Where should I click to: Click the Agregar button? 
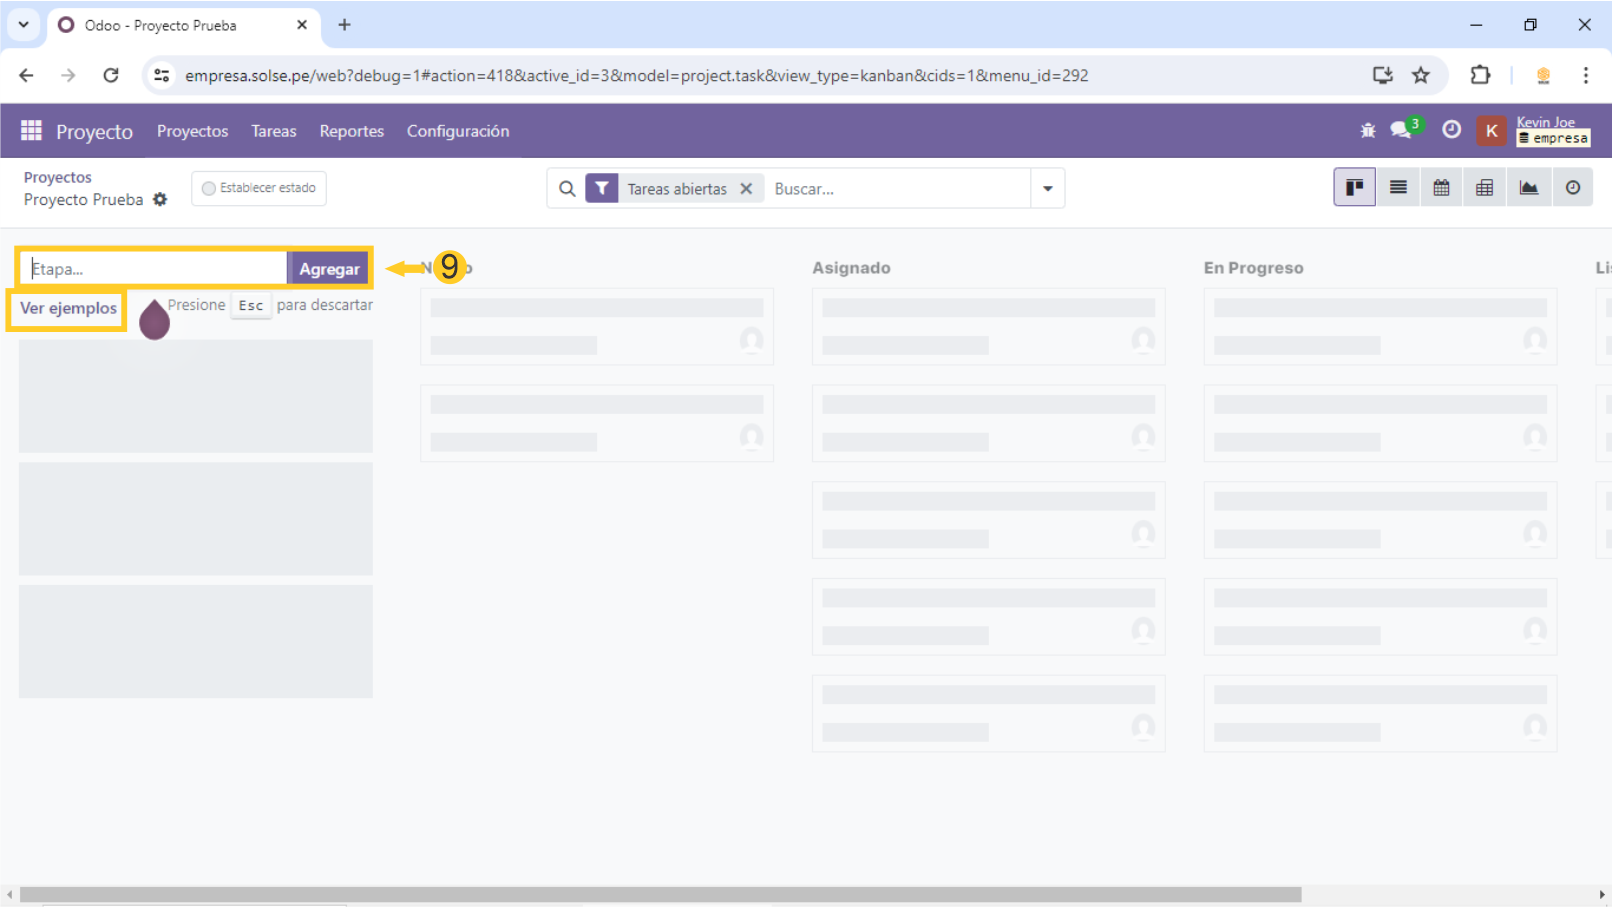(329, 269)
